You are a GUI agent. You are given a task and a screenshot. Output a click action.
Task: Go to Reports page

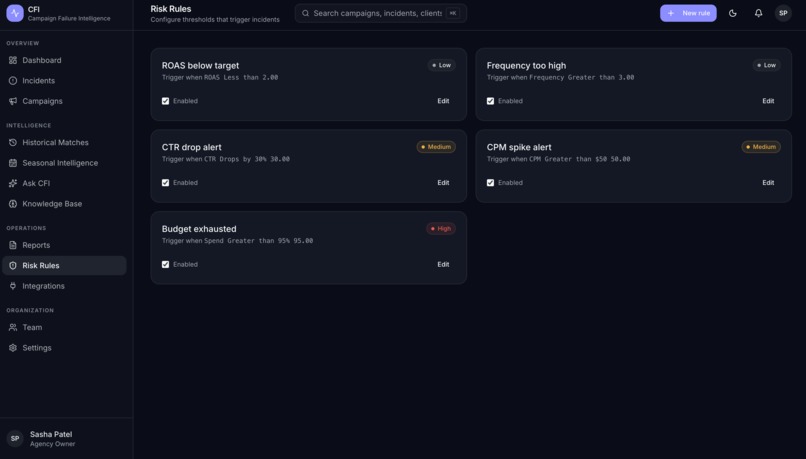pos(64,245)
